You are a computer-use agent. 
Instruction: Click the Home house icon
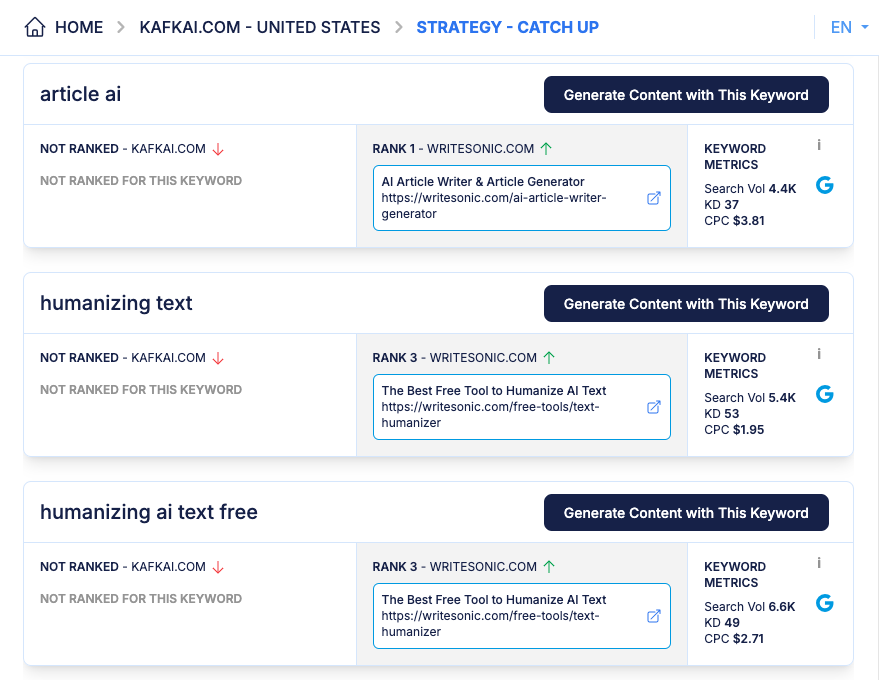point(35,27)
